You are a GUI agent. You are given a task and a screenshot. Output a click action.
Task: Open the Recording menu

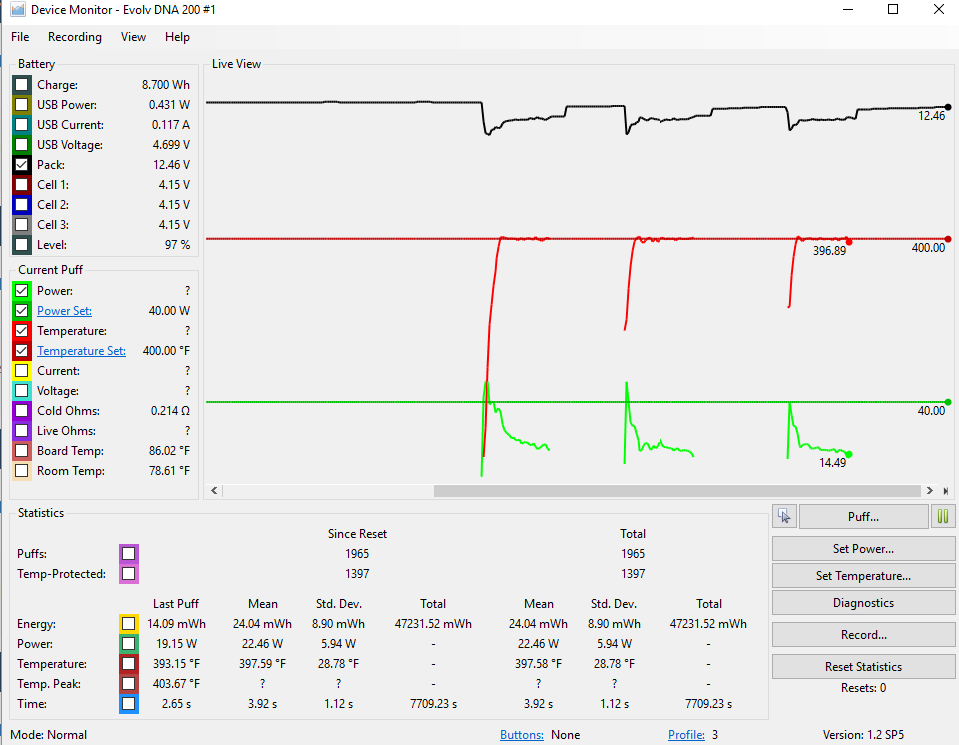[x=75, y=37]
